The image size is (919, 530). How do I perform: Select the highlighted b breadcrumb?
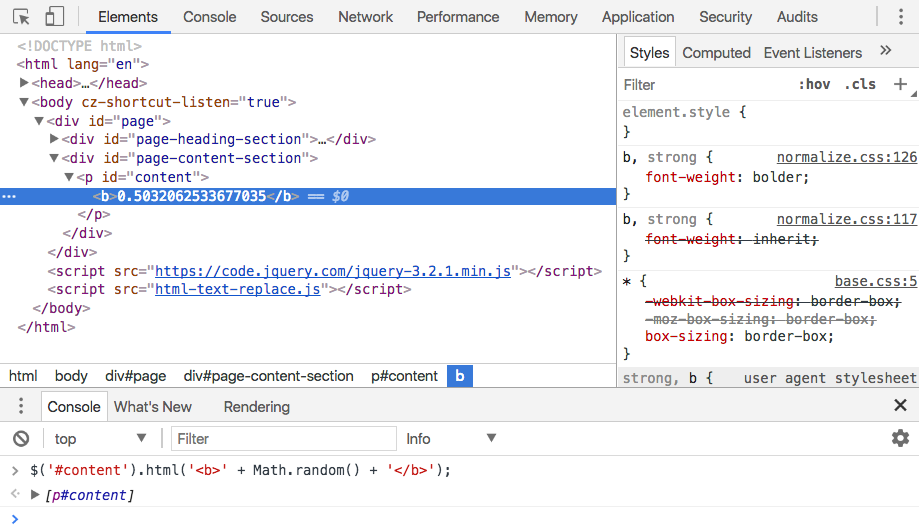(x=460, y=376)
